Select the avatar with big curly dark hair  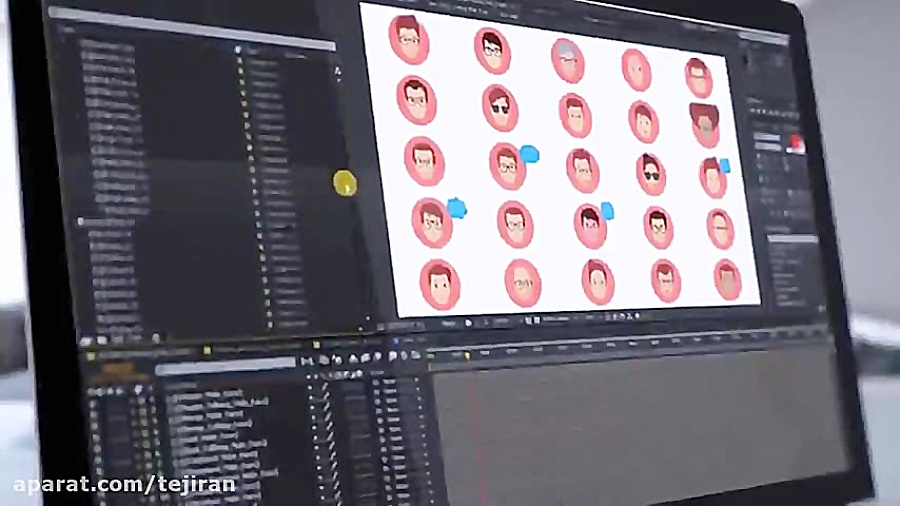(x=705, y=125)
